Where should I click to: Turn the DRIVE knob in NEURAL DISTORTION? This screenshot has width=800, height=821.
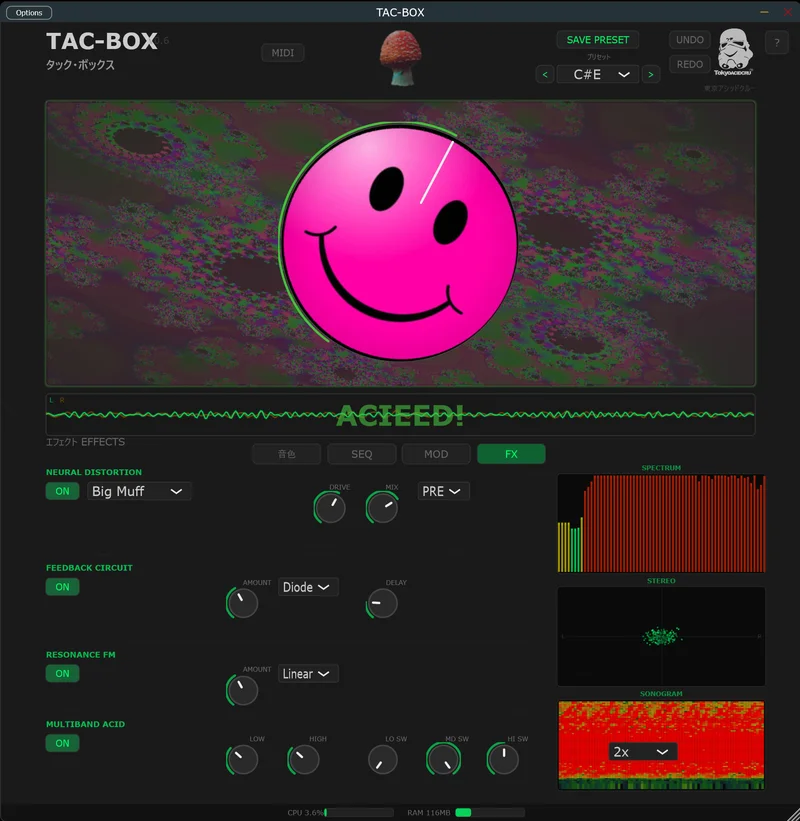(330, 508)
